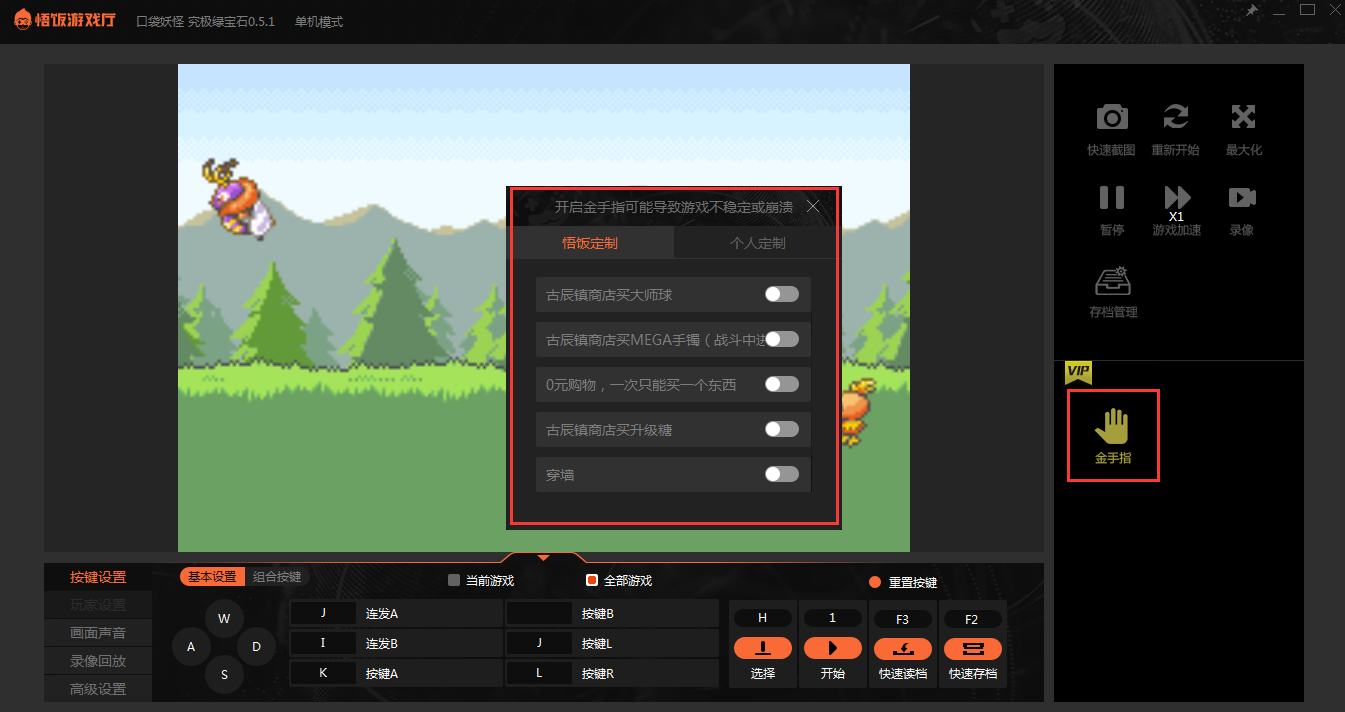The image size is (1345, 712).
Task: Click the orange 快速读档 icon
Action: [x=902, y=648]
